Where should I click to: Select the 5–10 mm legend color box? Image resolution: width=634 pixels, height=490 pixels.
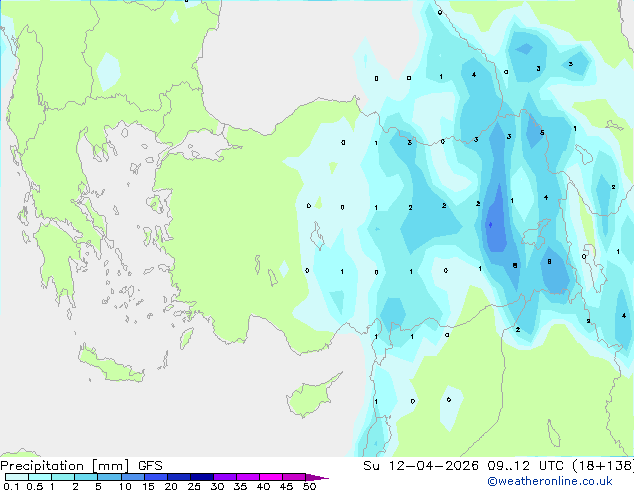tap(109, 477)
